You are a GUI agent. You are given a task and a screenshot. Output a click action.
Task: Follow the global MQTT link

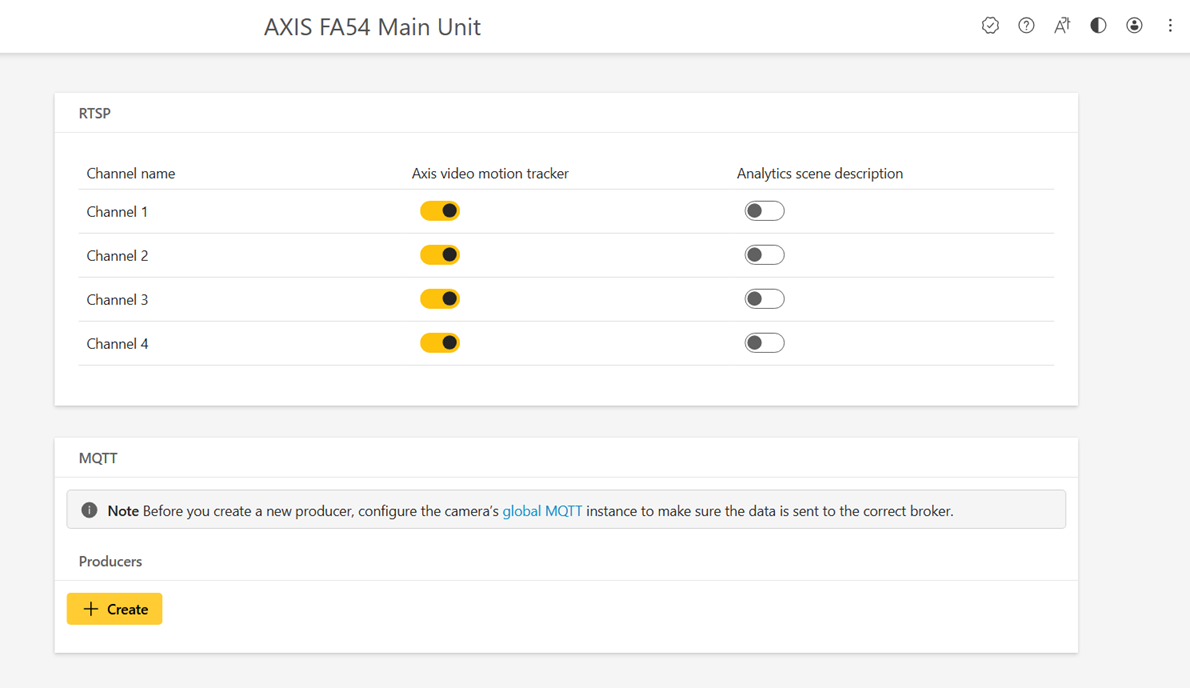pos(542,511)
